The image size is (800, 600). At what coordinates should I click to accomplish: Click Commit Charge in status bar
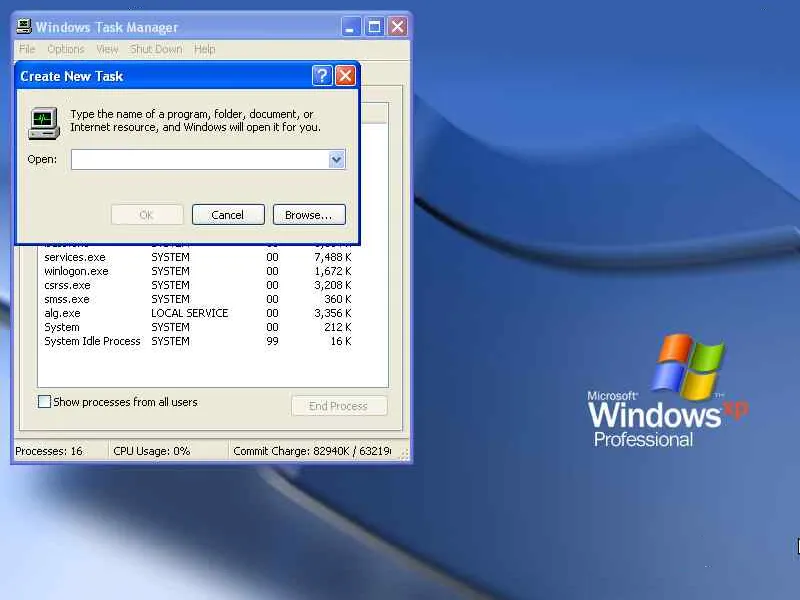pyautogui.click(x=312, y=452)
